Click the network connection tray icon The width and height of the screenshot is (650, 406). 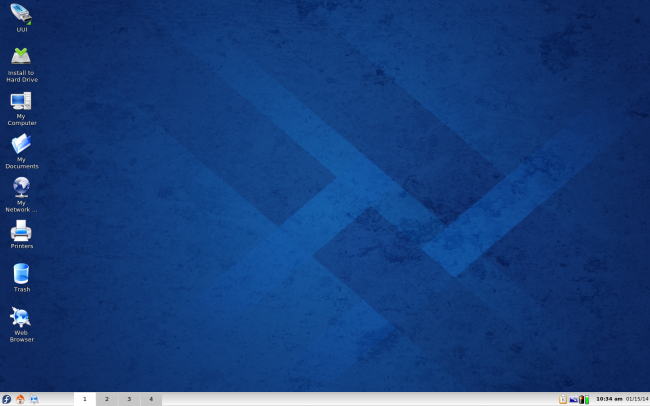click(573, 399)
